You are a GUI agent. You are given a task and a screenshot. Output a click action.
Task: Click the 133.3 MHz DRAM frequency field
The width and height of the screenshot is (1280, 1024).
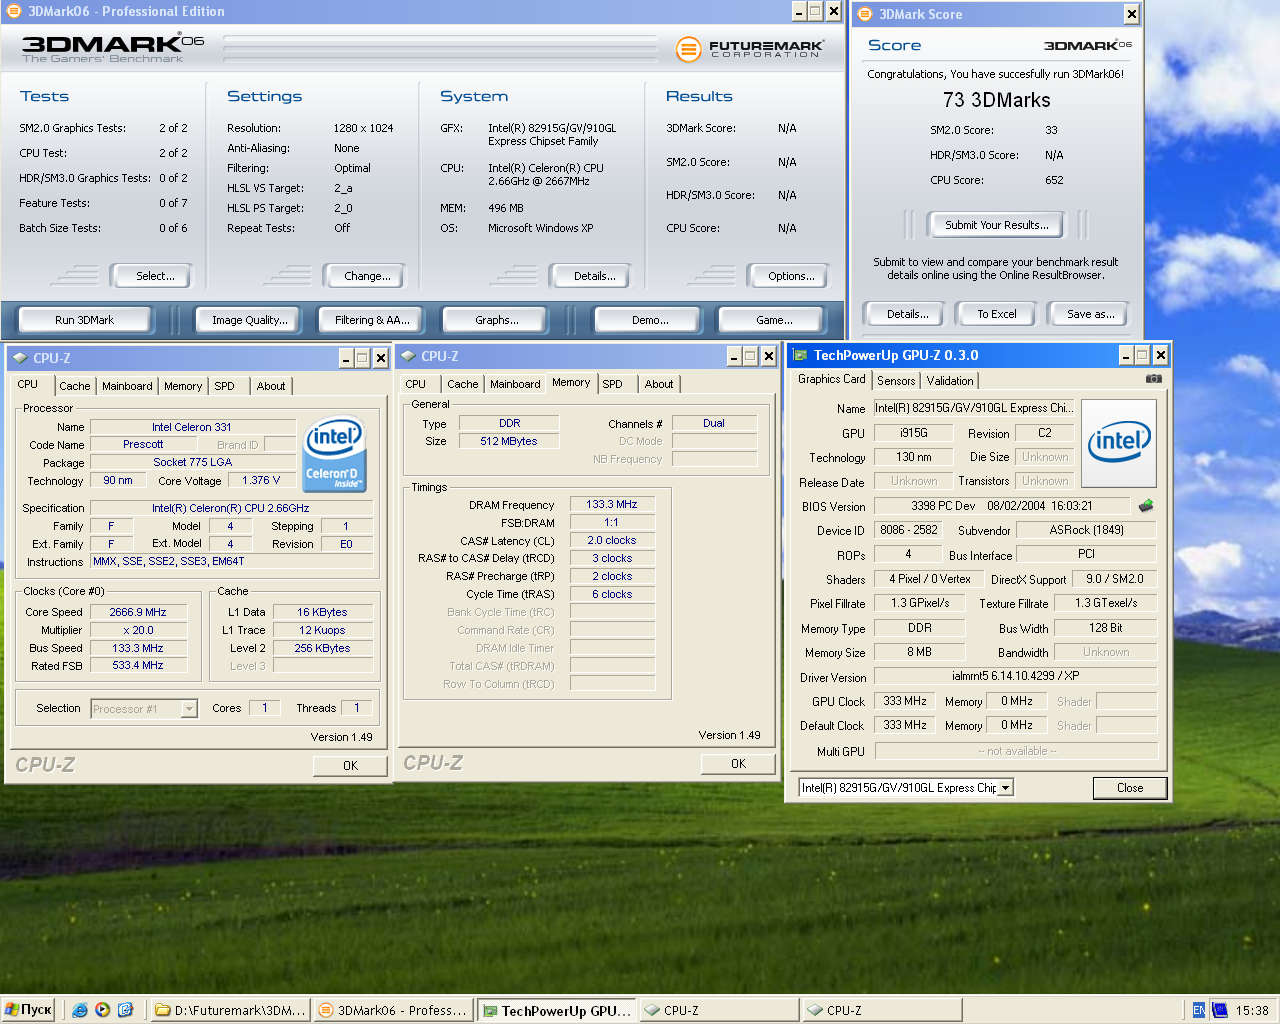pyautogui.click(x=612, y=504)
